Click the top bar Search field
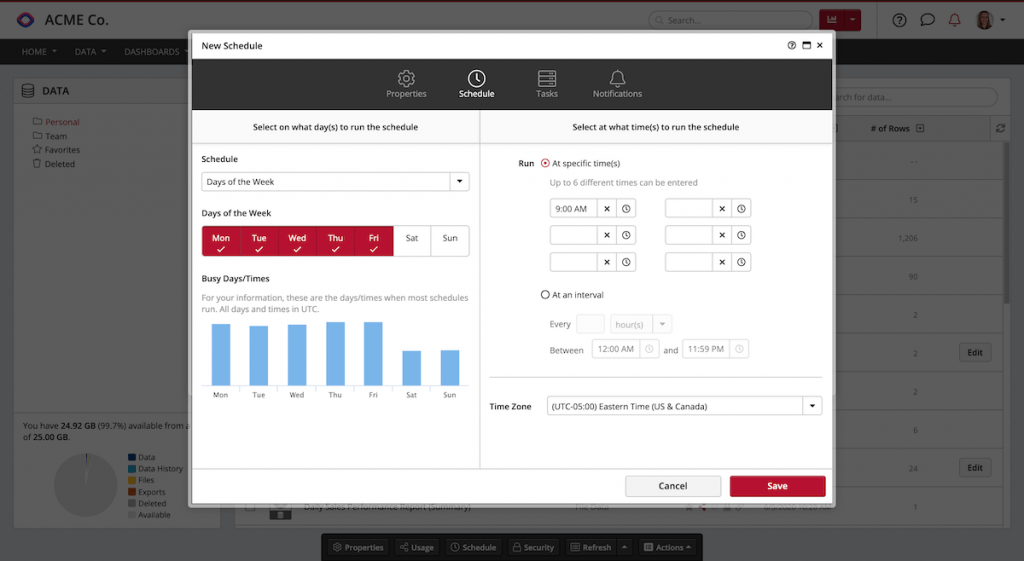 click(x=731, y=20)
